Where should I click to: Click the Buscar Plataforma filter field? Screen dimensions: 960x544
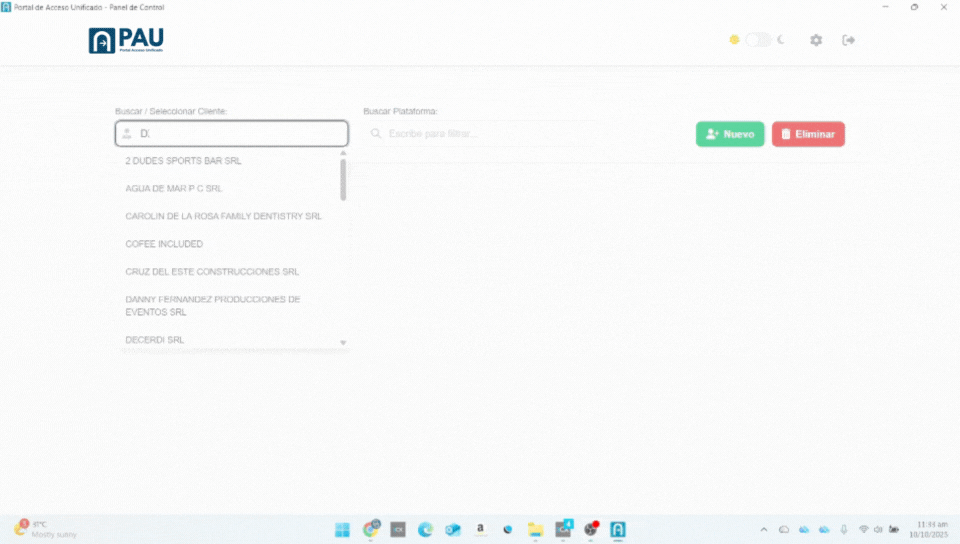click(x=482, y=133)
